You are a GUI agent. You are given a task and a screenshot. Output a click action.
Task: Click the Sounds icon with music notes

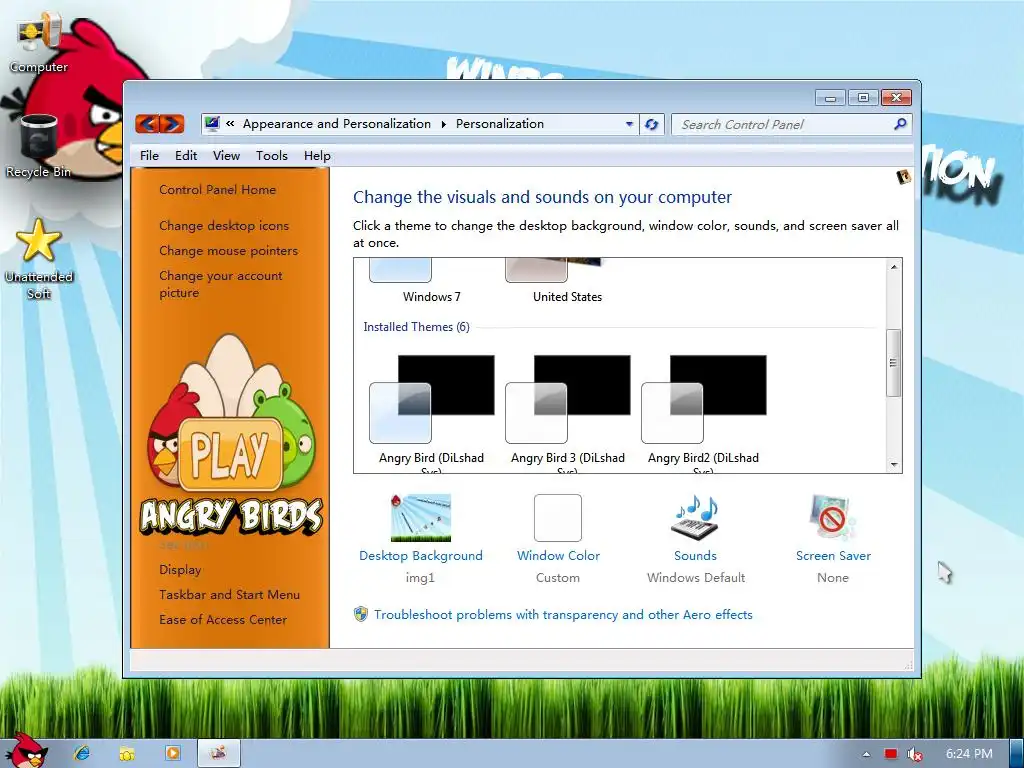pyautogui.click(x=696, y=518)
